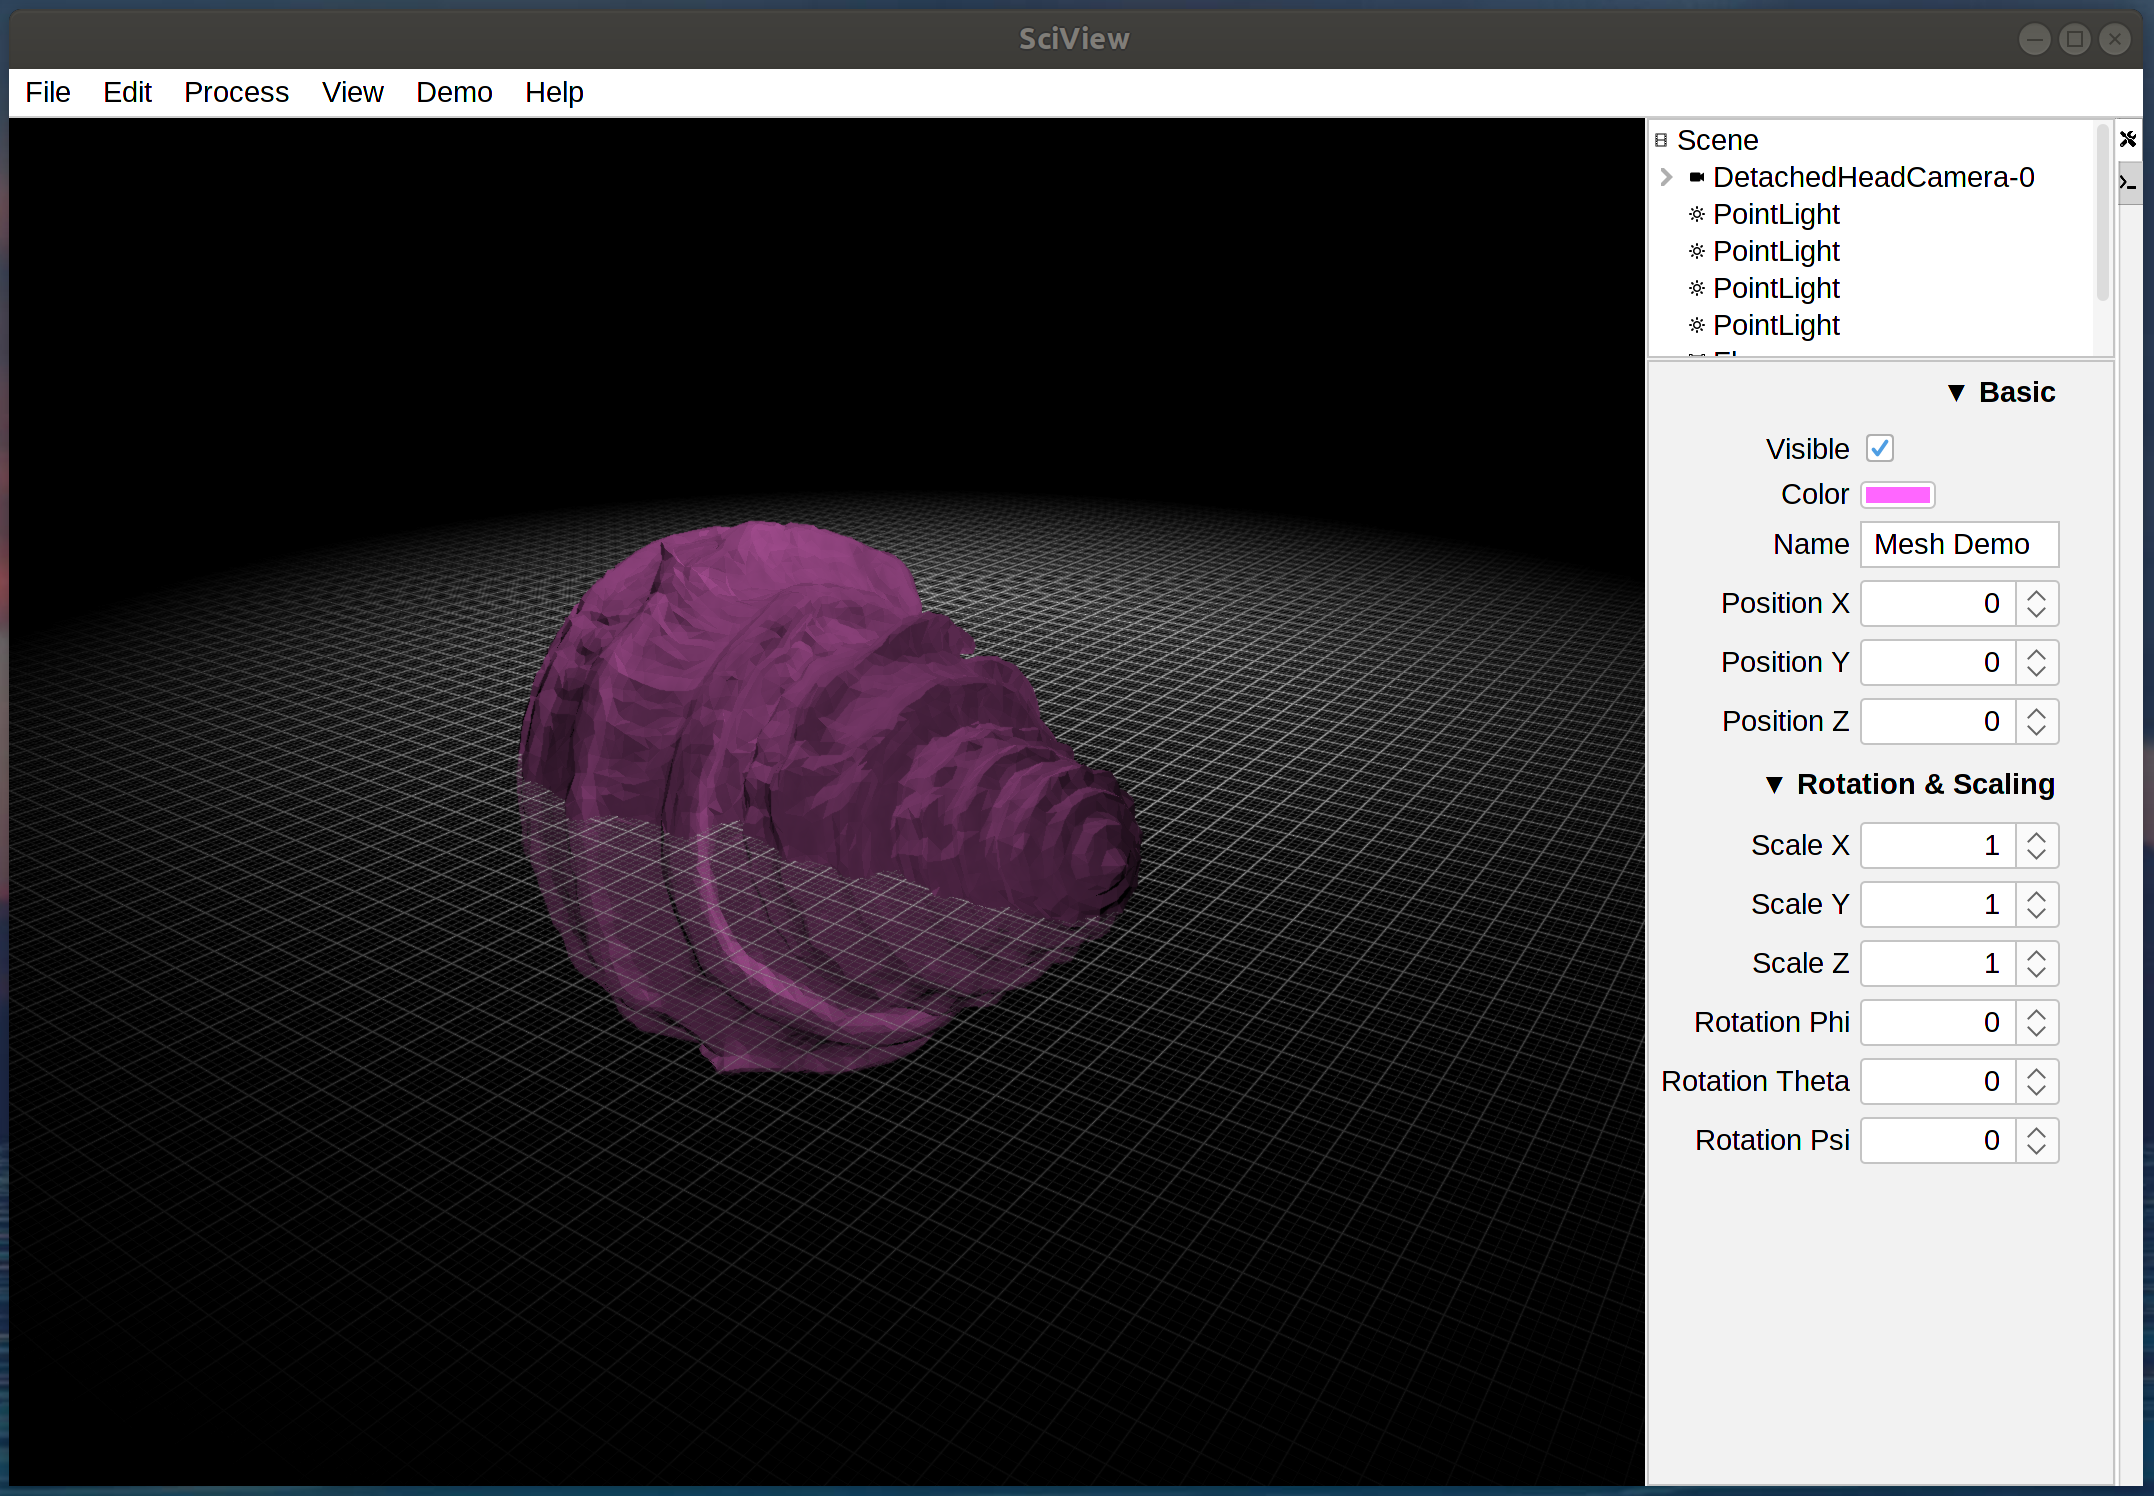Open the Edit menu

(127, 92)
